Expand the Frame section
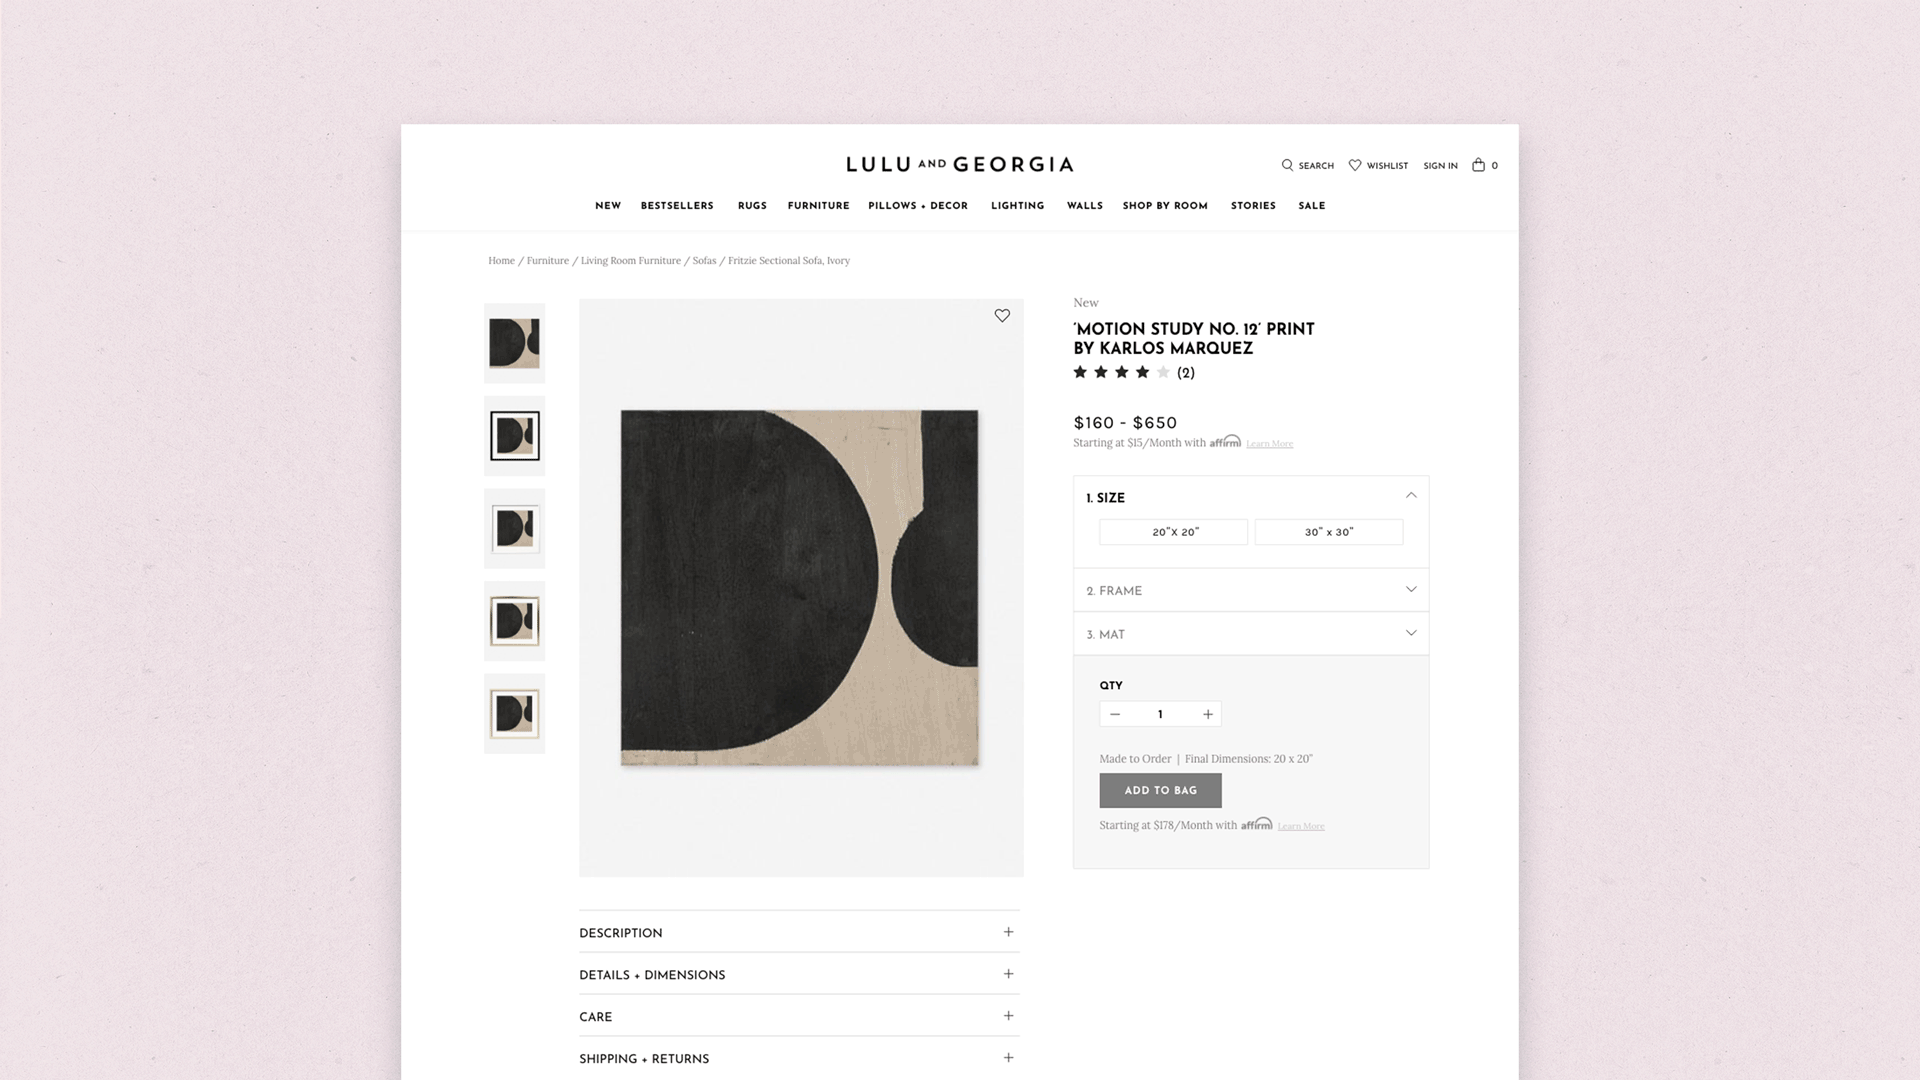1920x1080 pixels. click(1251, 590)
